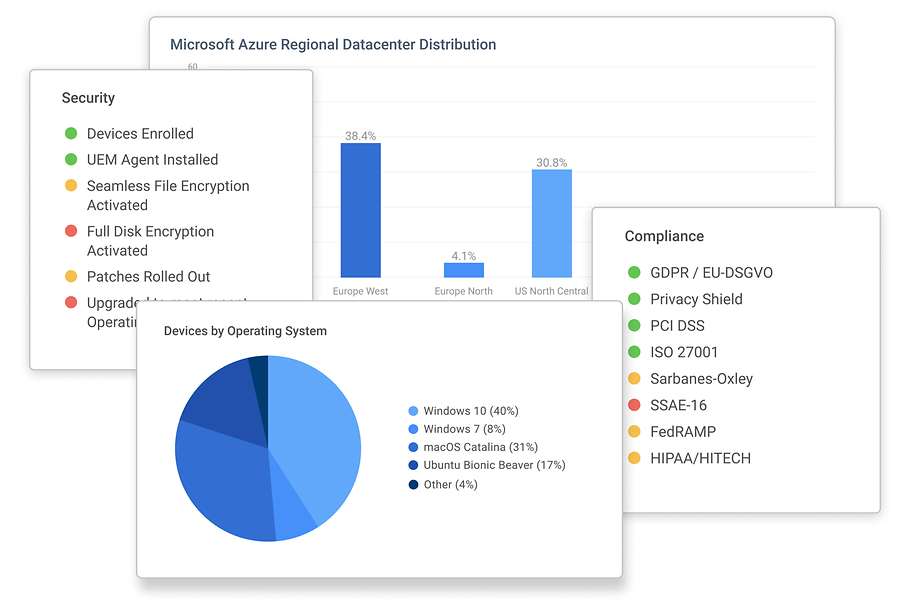Click the PCI DSS label
Image resolution: width=900 pixels, height=600 pixels.
[677, 326]
